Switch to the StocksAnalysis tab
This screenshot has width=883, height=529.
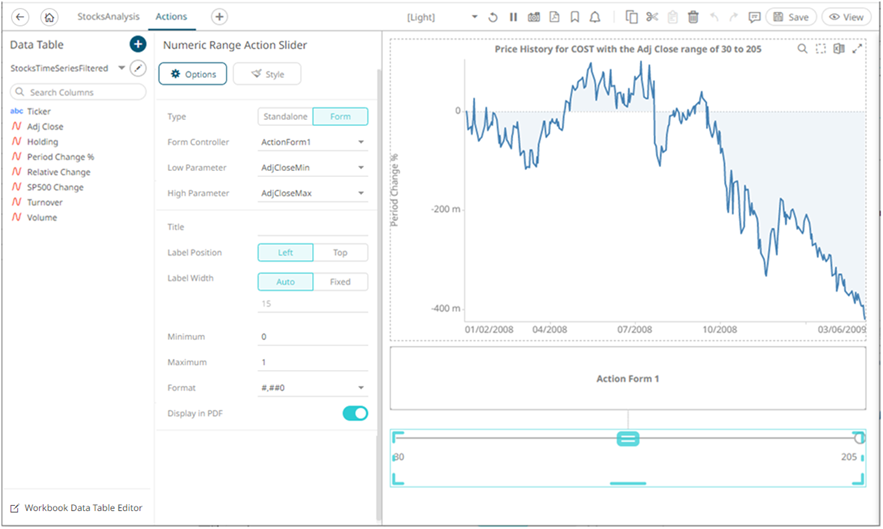(x=108, y=17)
